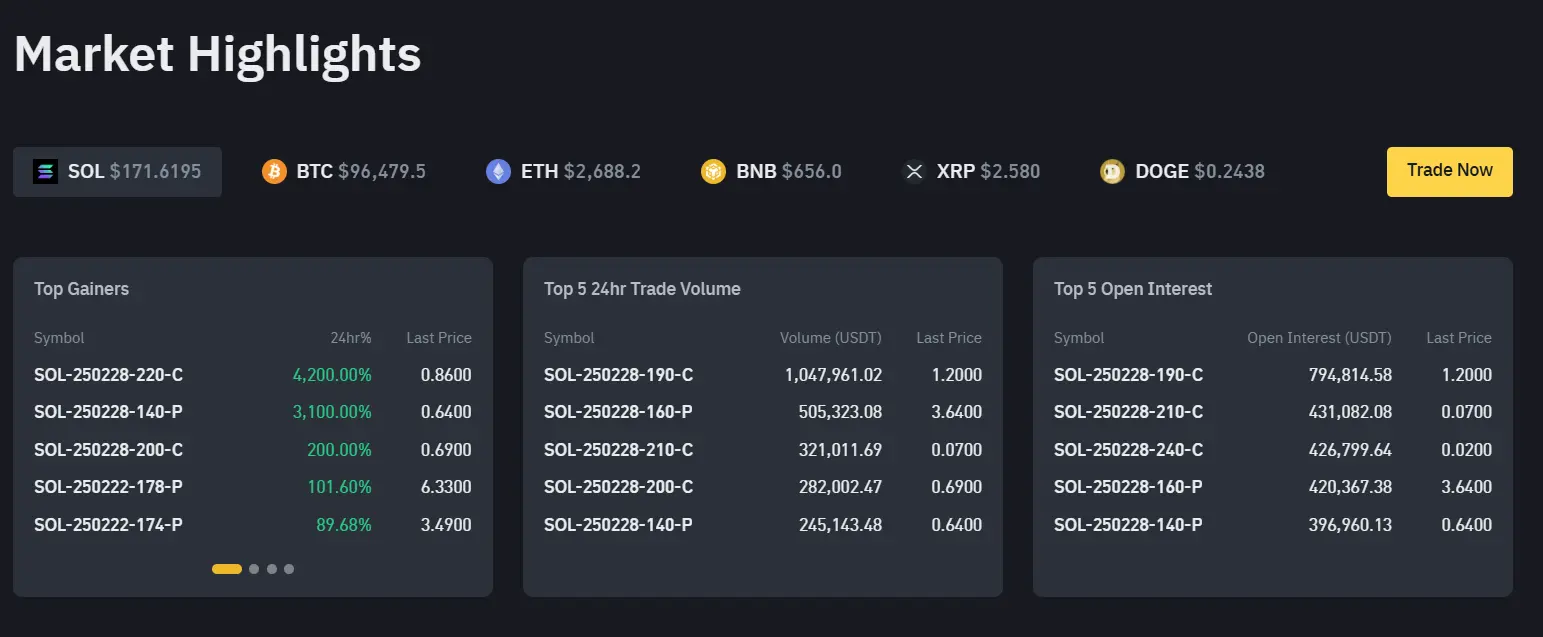1543x637 pixels.
Task: Click the 245,143.48 volume value
Action: pos(840,525)
